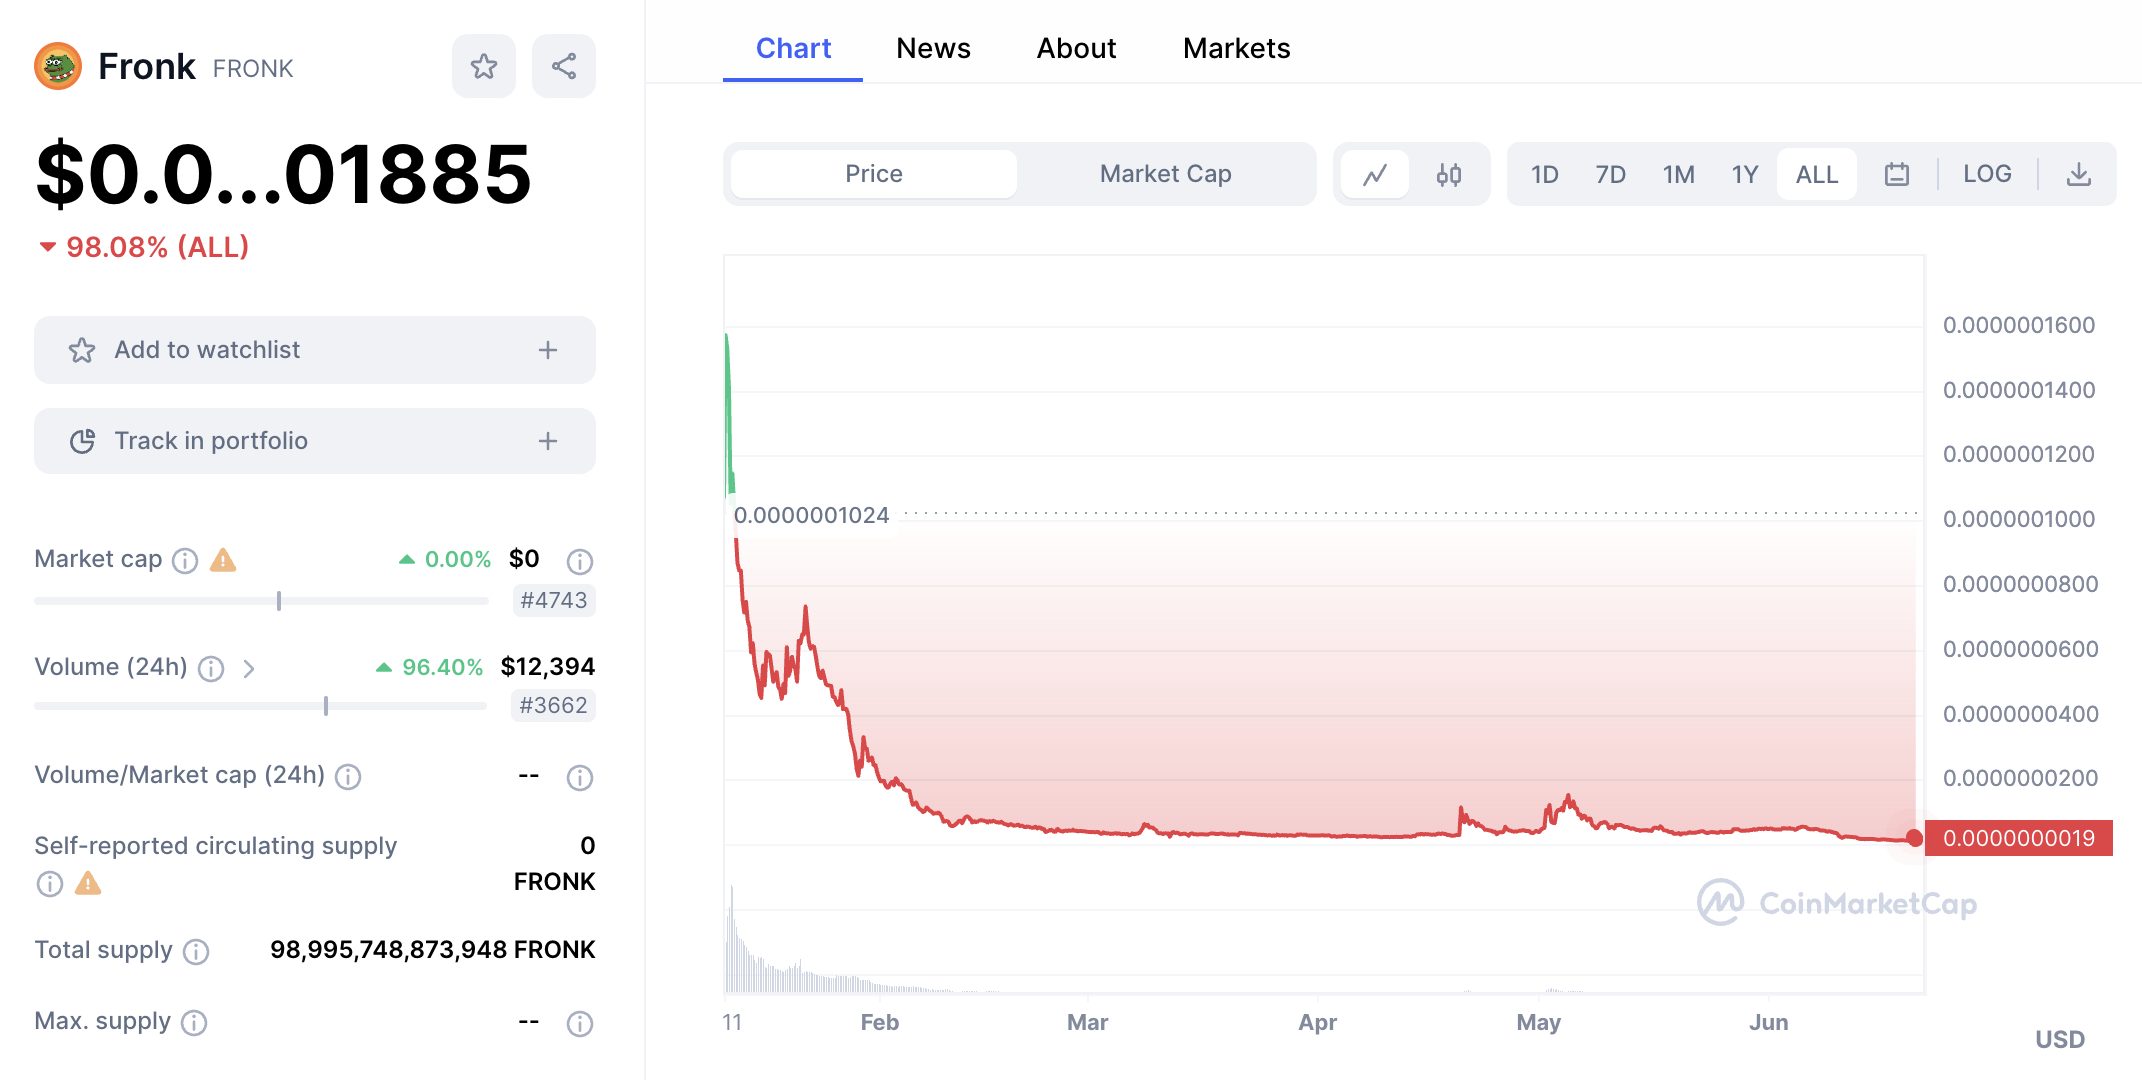Expand Volume (24h) chevron arrow
Screen dimensions: 2142x1080
coord(249,668)
